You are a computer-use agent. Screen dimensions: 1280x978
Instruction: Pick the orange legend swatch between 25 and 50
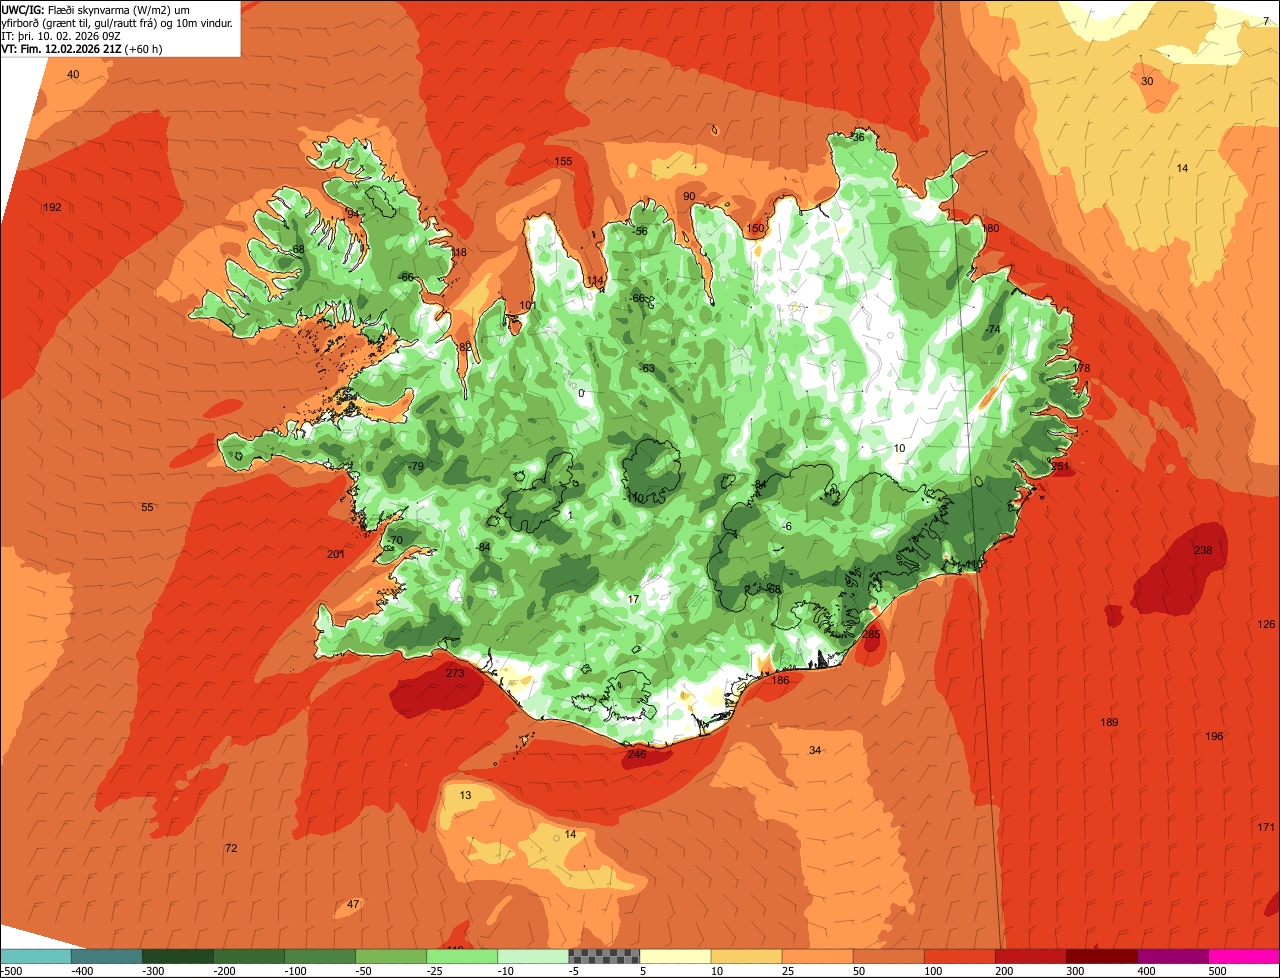817,955
